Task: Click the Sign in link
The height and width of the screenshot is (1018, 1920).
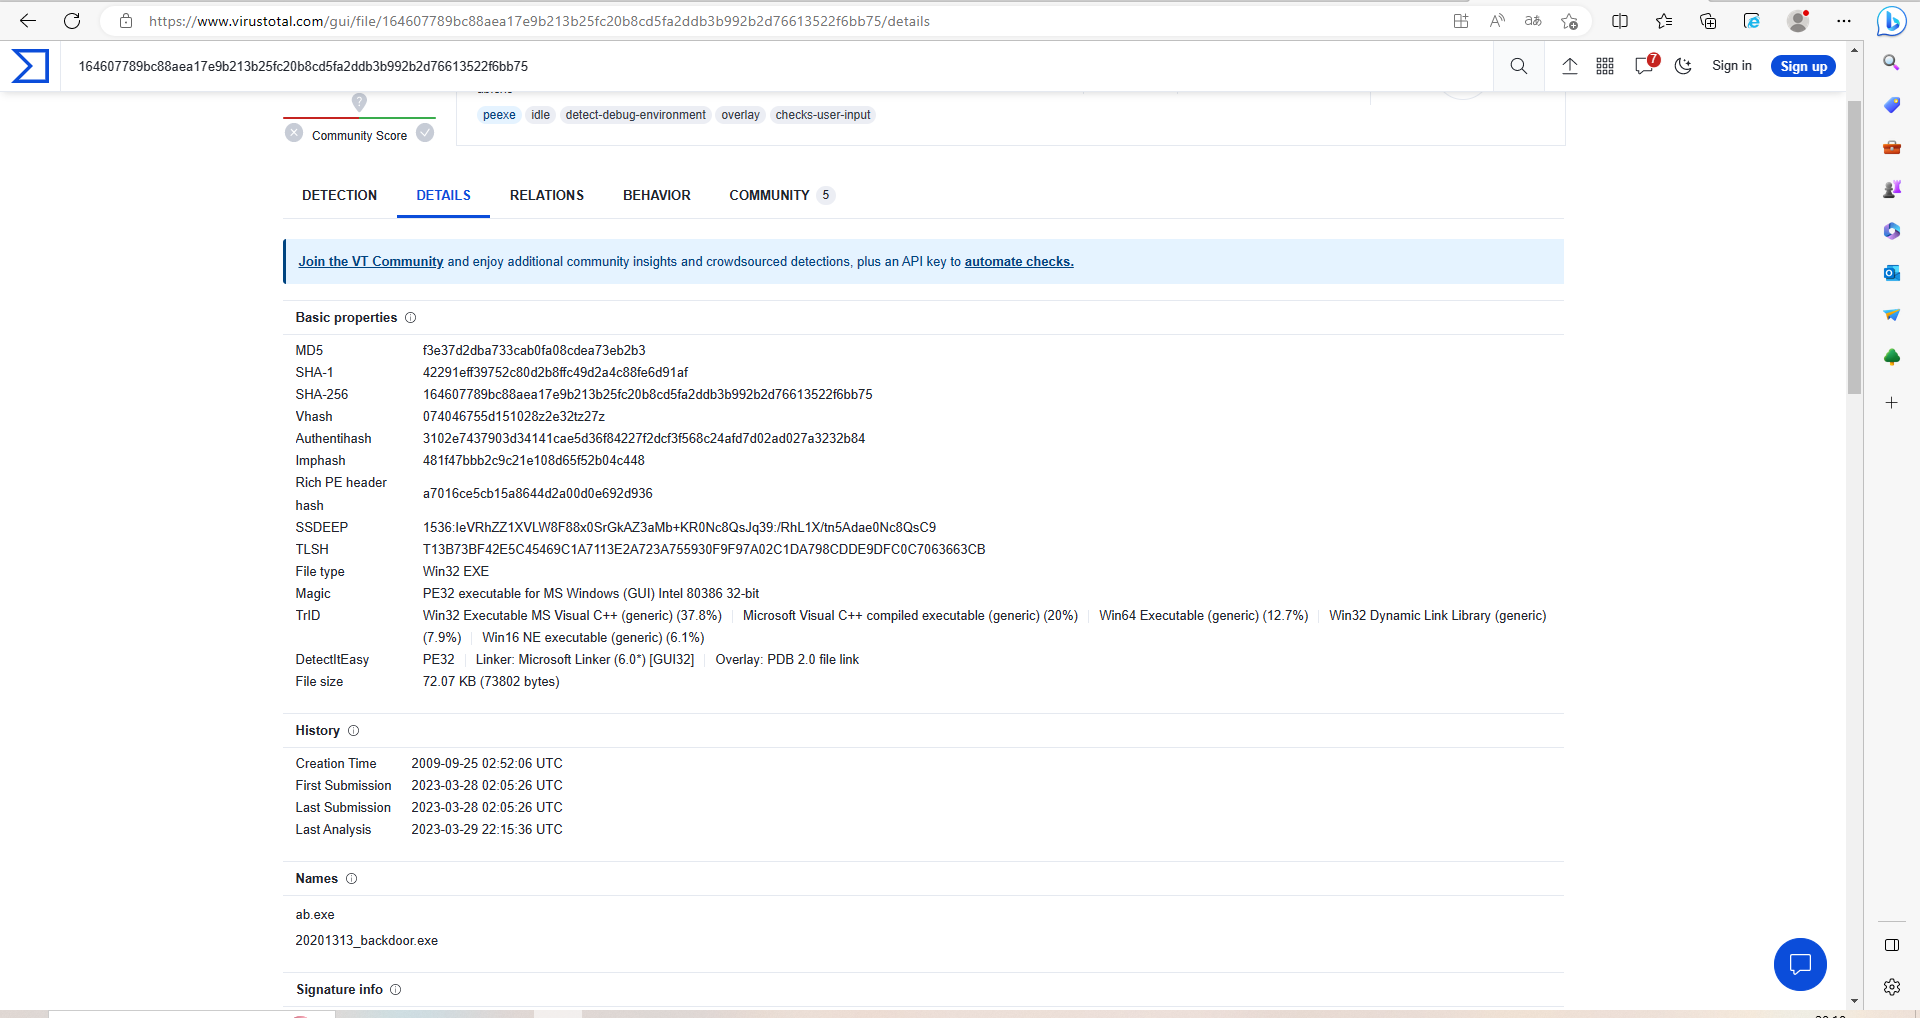Action: 1732,66
